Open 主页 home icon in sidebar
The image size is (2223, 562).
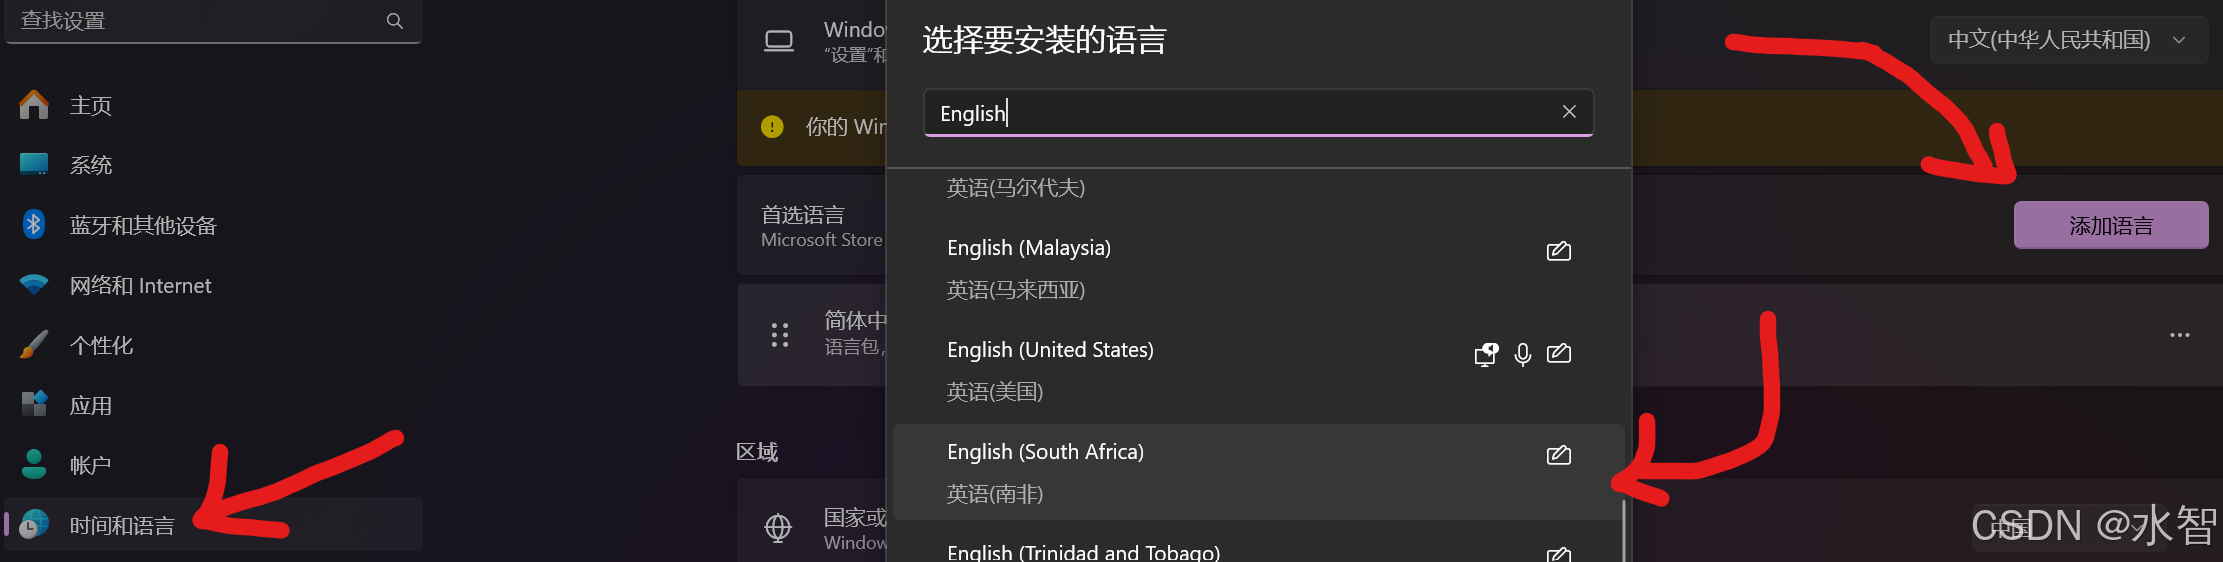(x=34, y=105)
